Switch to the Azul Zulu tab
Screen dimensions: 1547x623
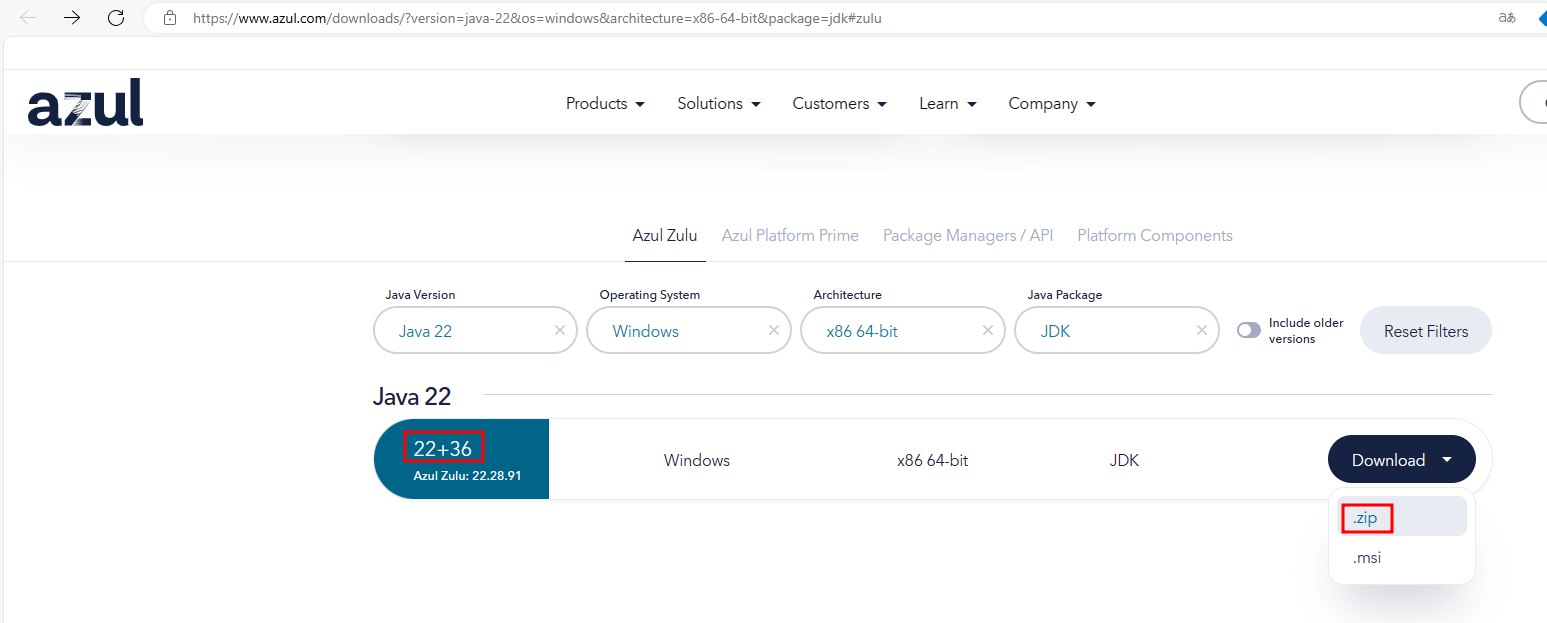(x=665, y=236)
